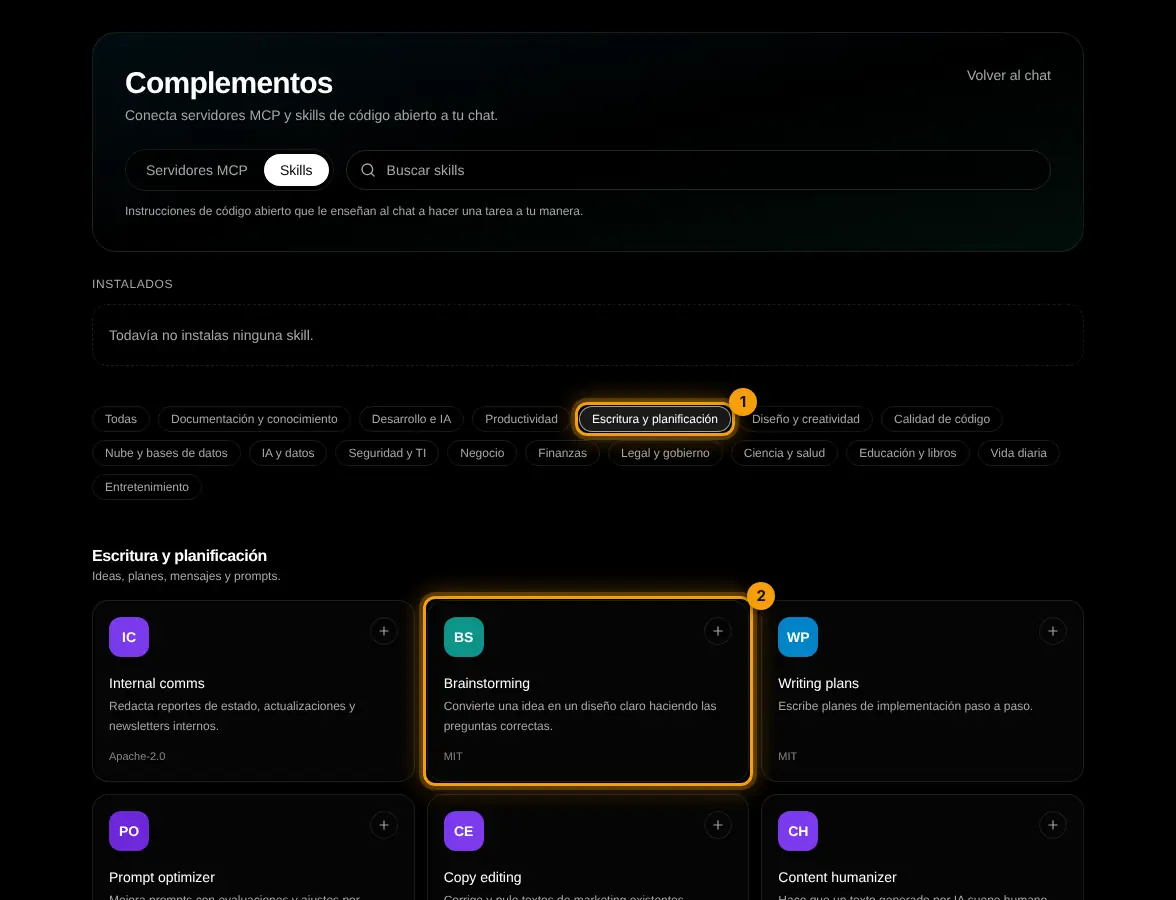Image resolution: width=1176 pixels, height=900 pixels.
Task: Filter by Vida diaria category
Action: point(1018,453)
